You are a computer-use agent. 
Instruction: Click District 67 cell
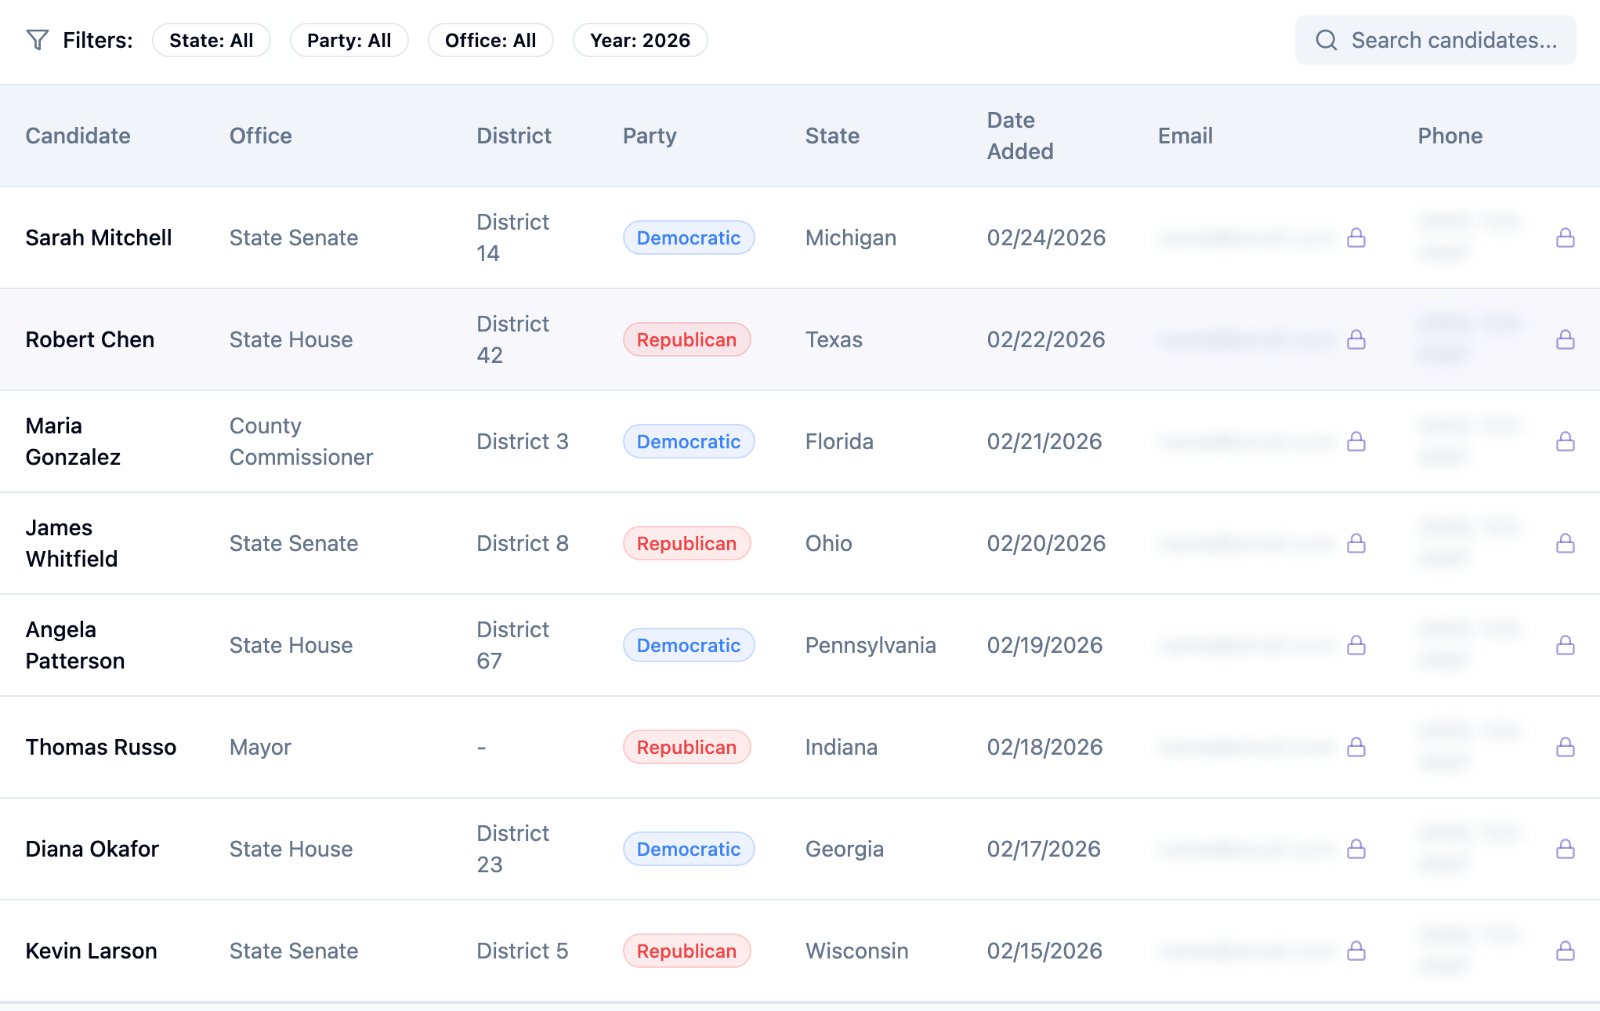(x=513, y=646)
